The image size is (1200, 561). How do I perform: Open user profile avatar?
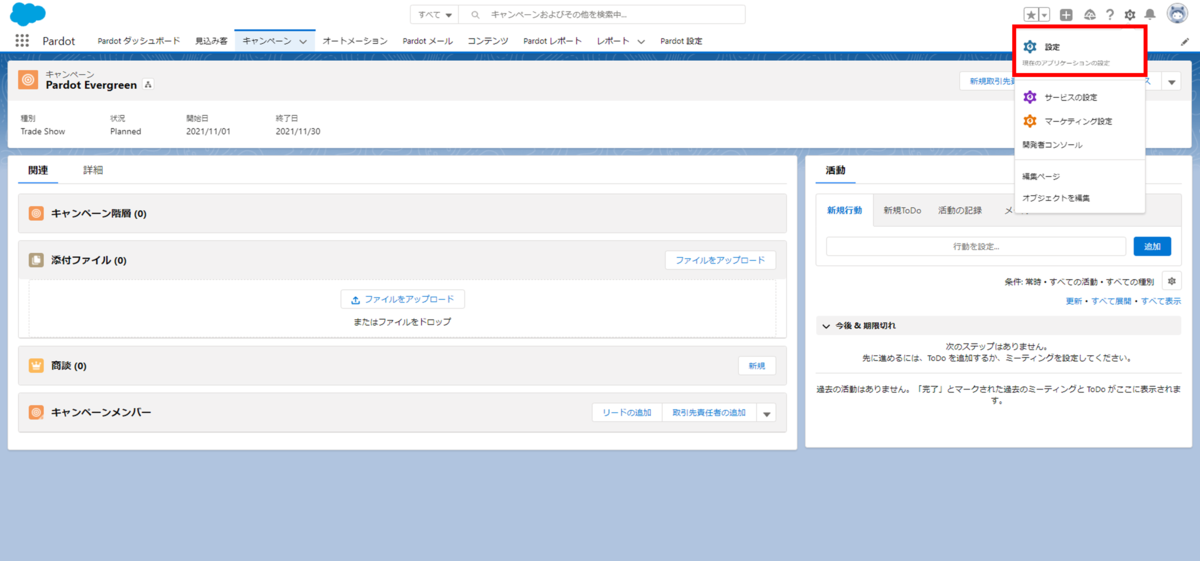pos(1176,14)
